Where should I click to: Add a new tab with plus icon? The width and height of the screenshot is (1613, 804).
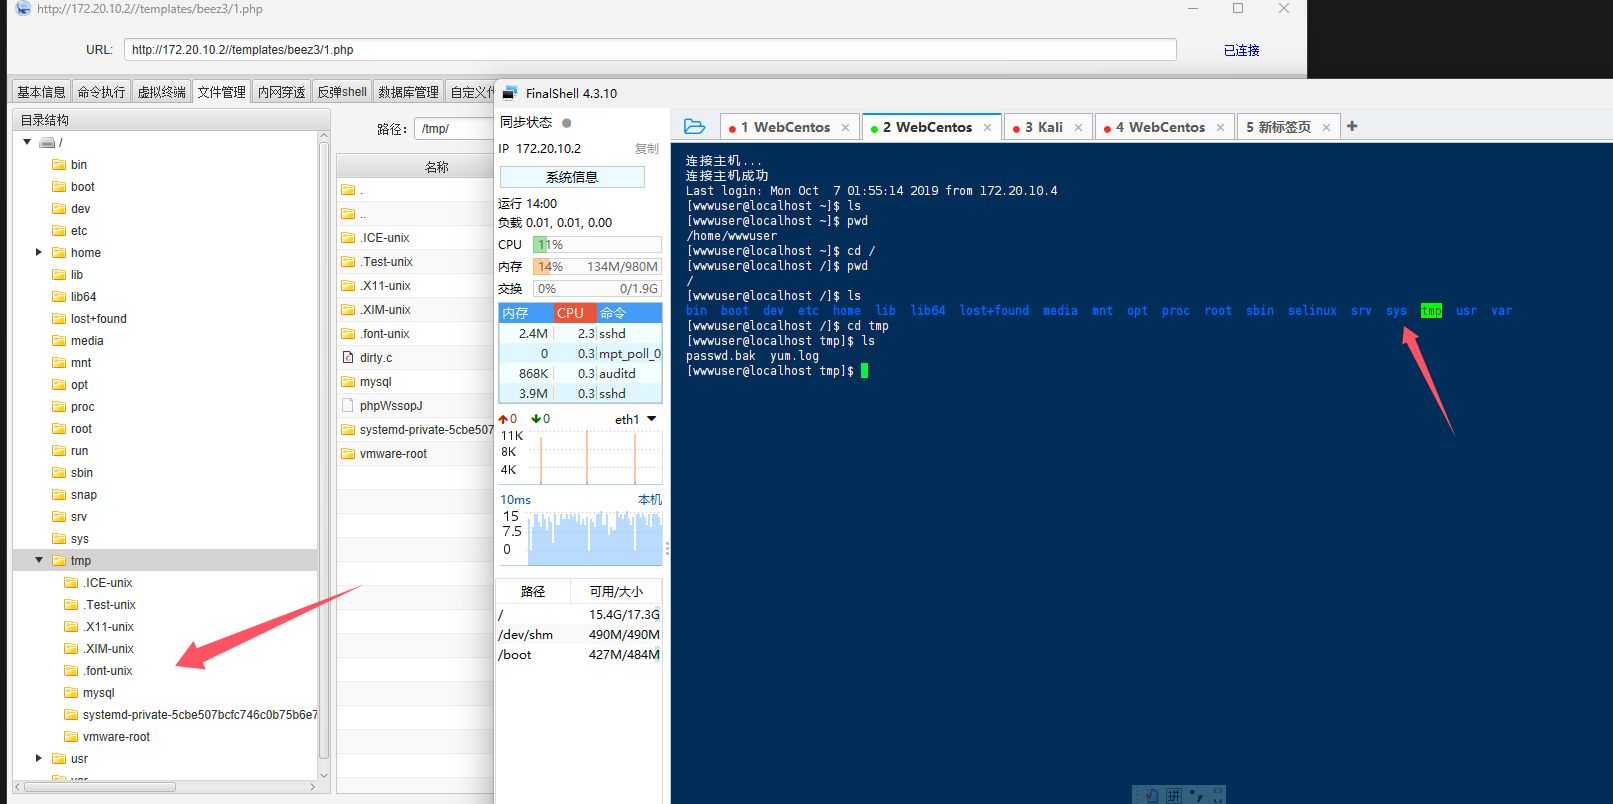tap(1352, 126)
